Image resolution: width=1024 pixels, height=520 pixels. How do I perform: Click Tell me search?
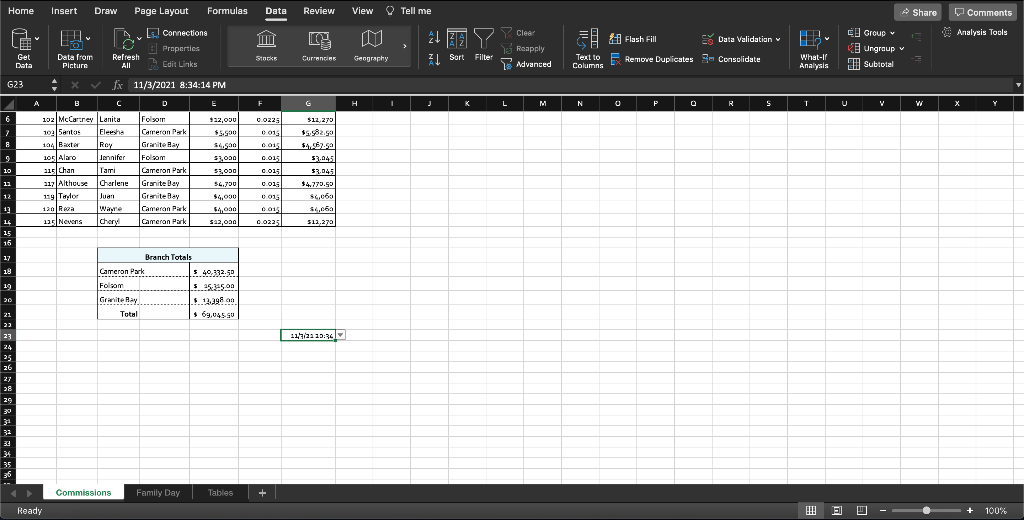pyautogui.click(x=409, y=10)
